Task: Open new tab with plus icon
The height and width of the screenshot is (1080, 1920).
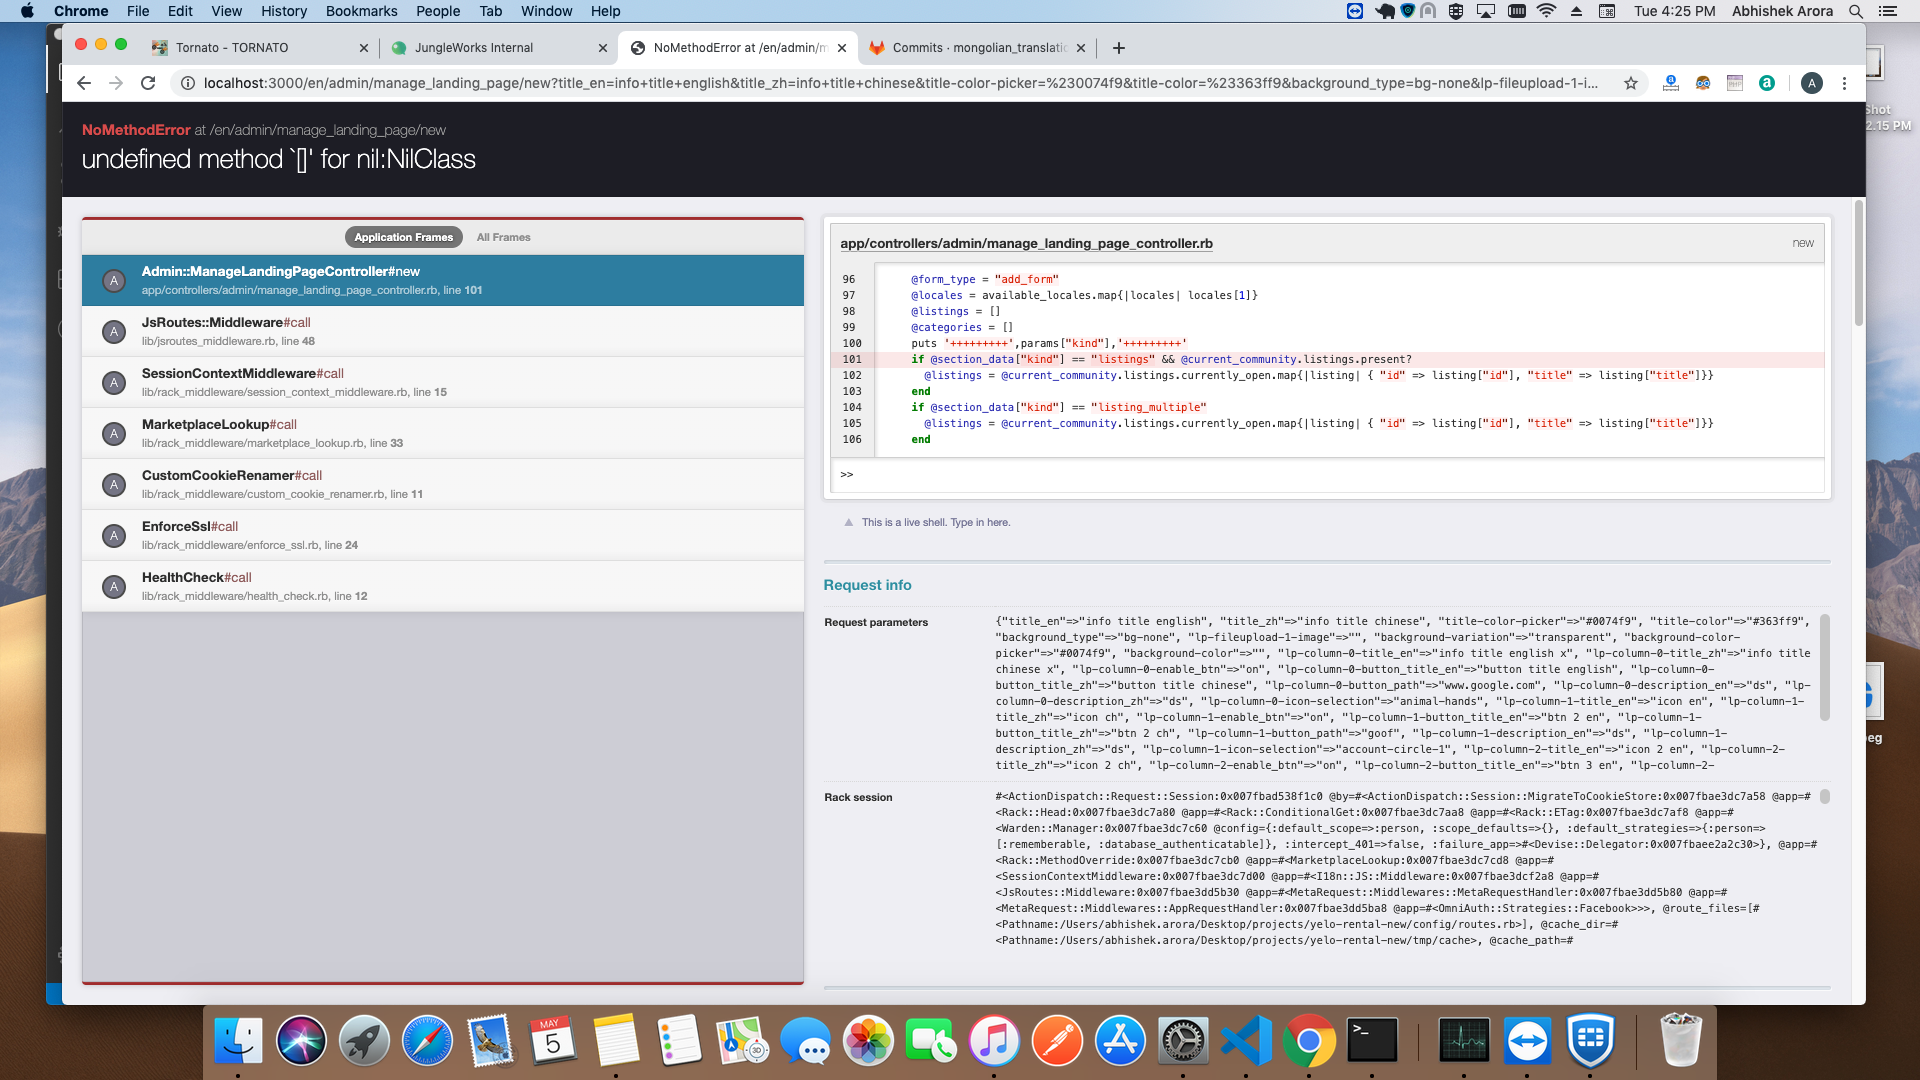Action: click(x=1119, y=48)
